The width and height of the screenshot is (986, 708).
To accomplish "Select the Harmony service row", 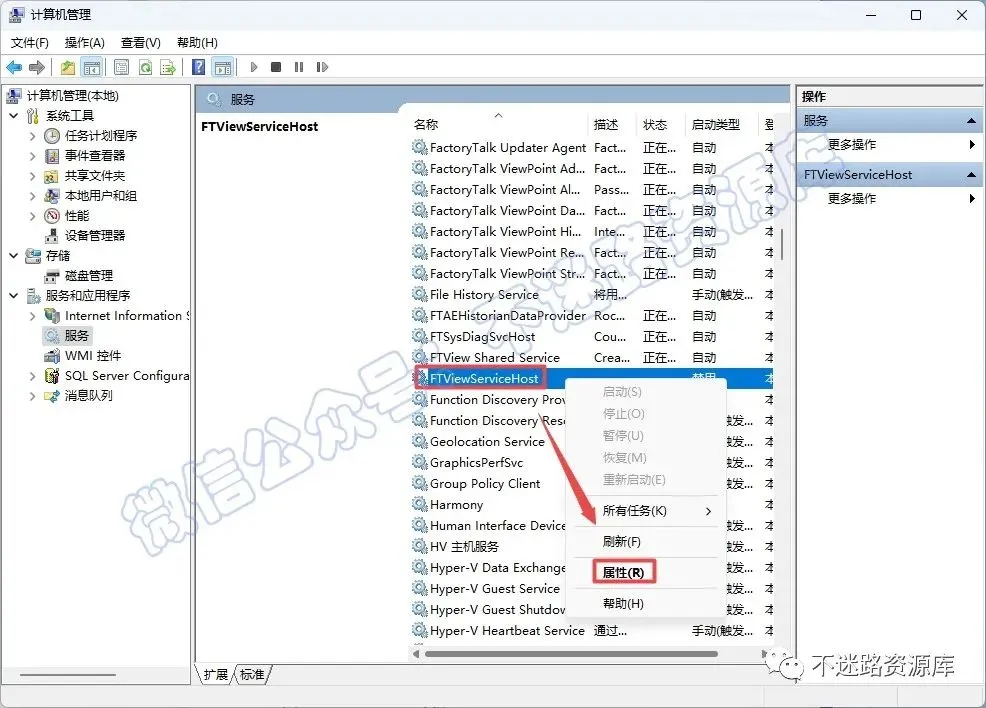I will click(x=488, y=504).
